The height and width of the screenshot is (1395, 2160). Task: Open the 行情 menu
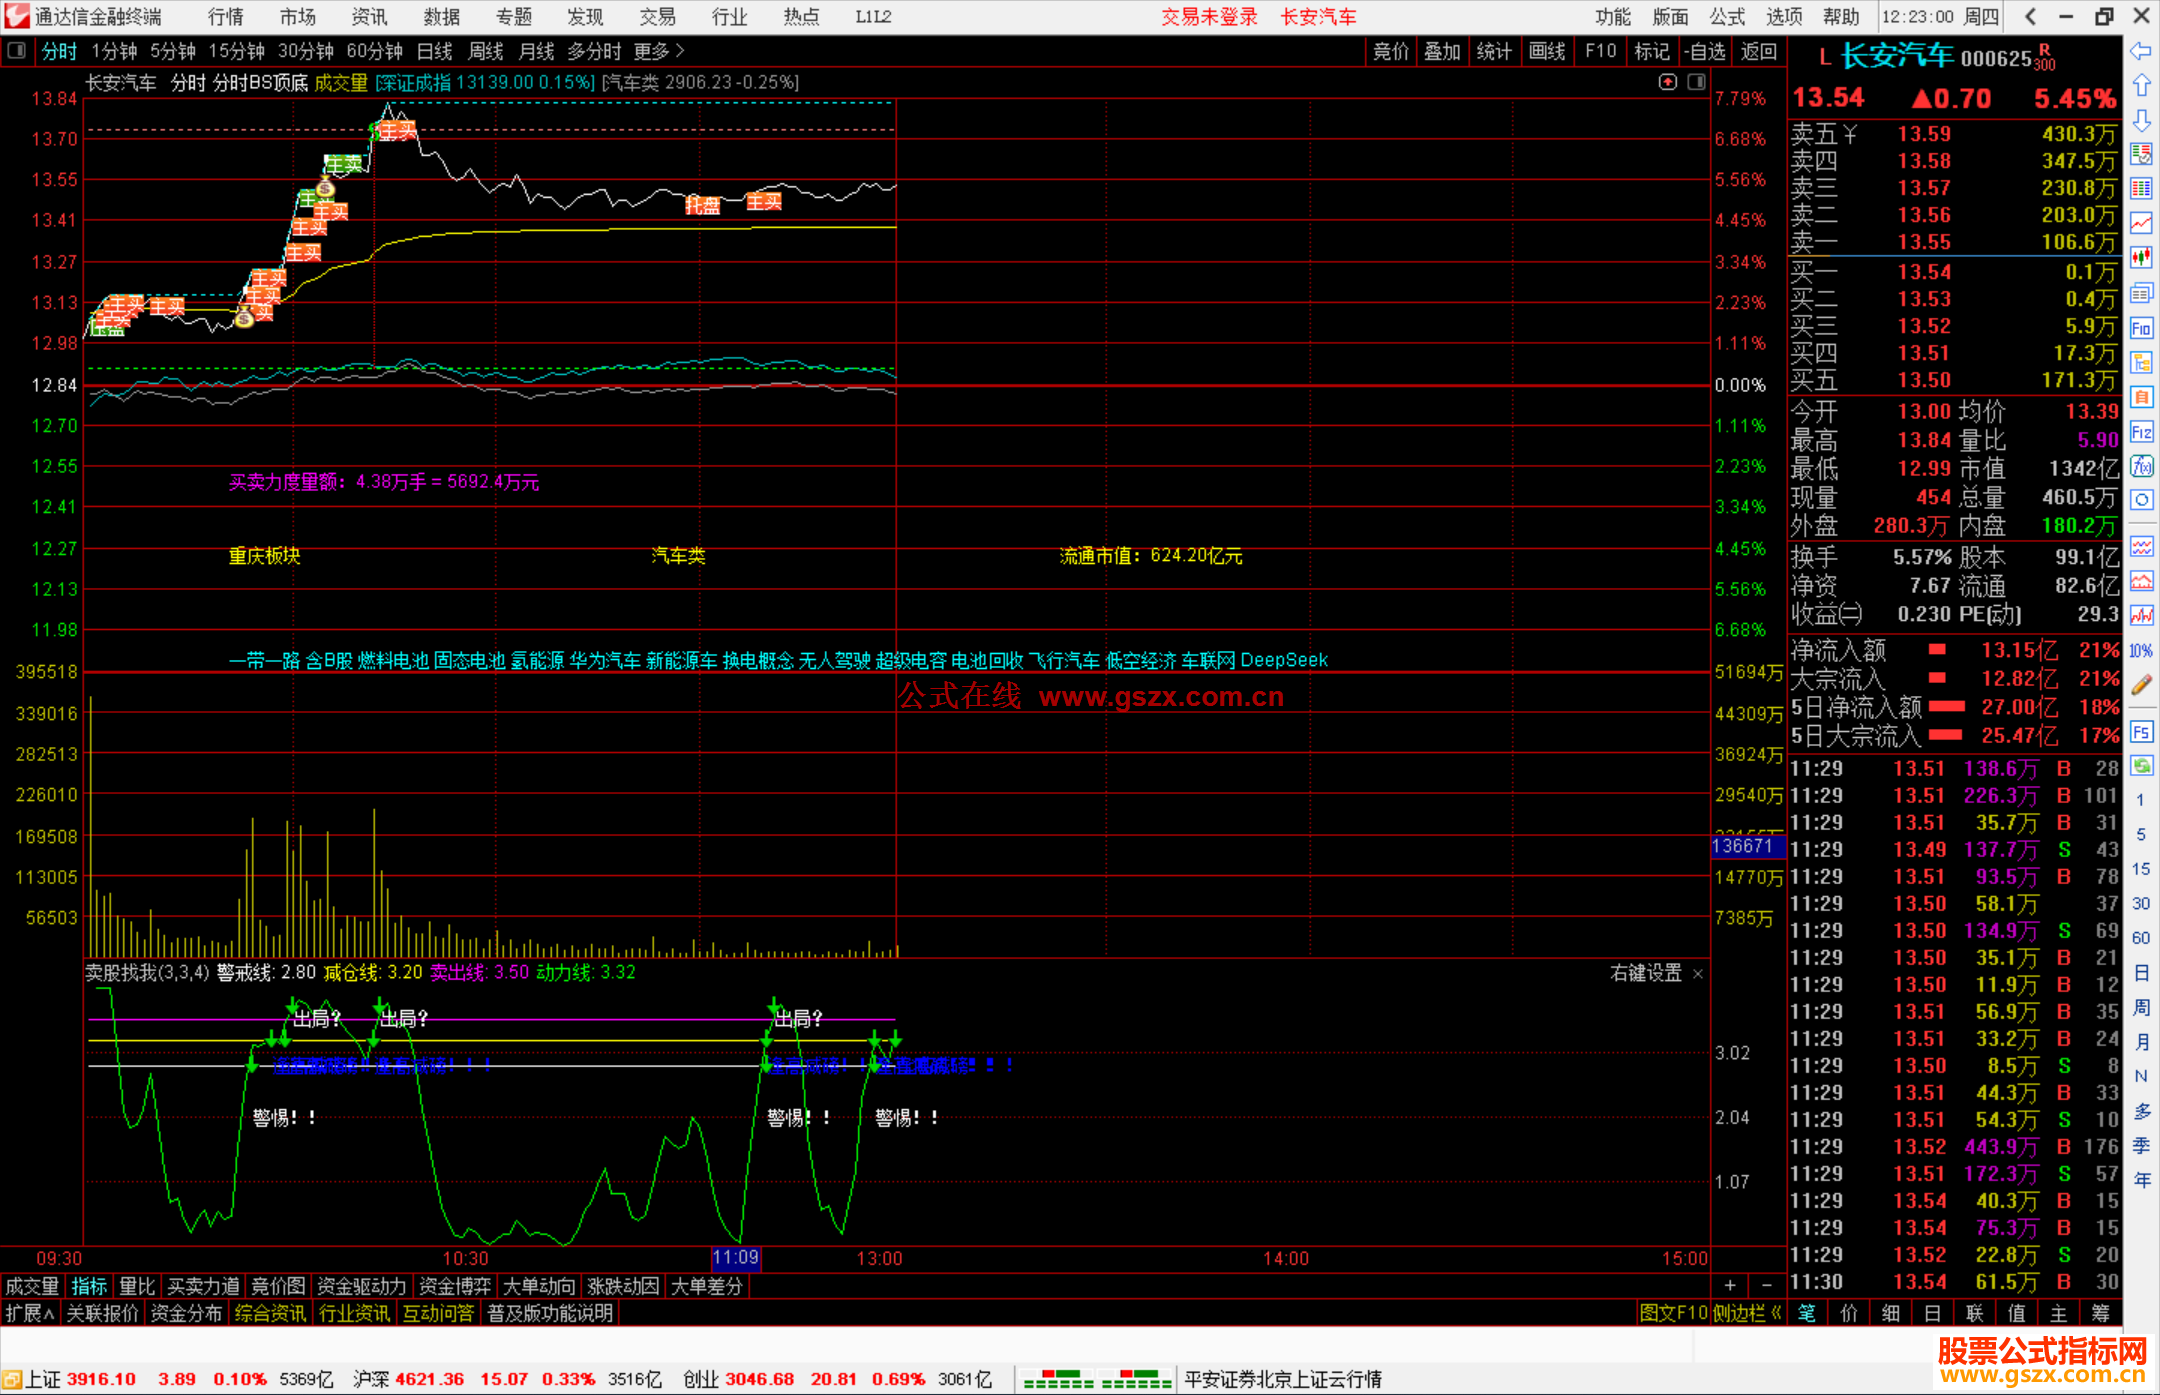pos(226,17)
